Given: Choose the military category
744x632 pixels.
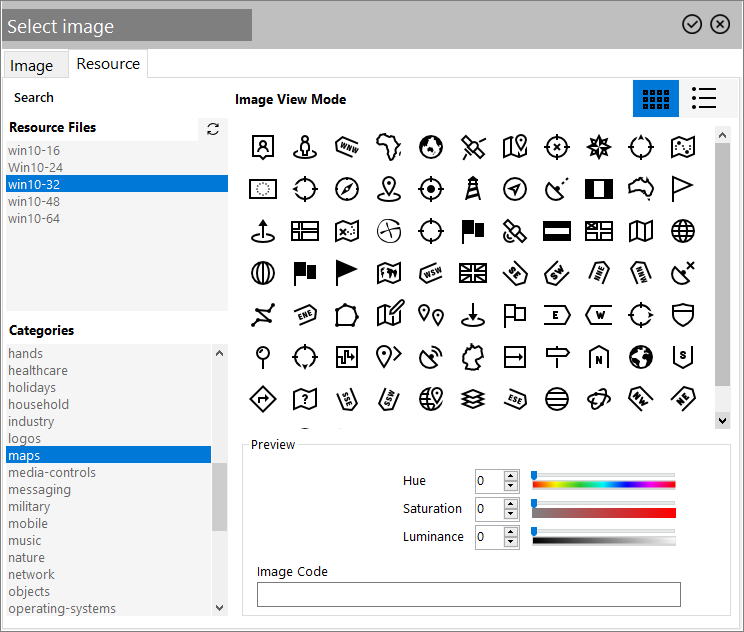Looking at the screenshot, I should (x=109, y=506).
